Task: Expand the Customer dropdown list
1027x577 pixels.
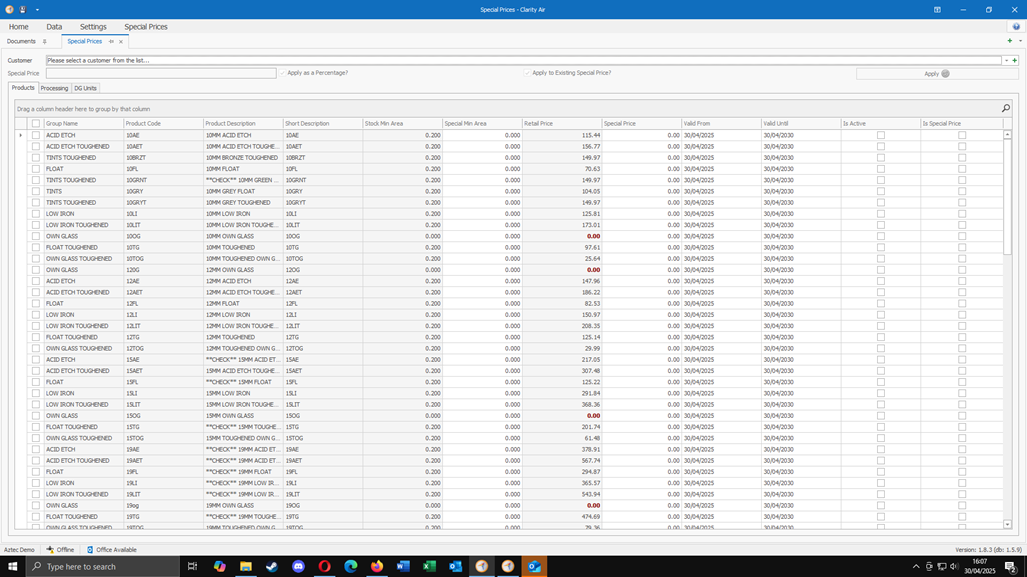Action: 1007,60
